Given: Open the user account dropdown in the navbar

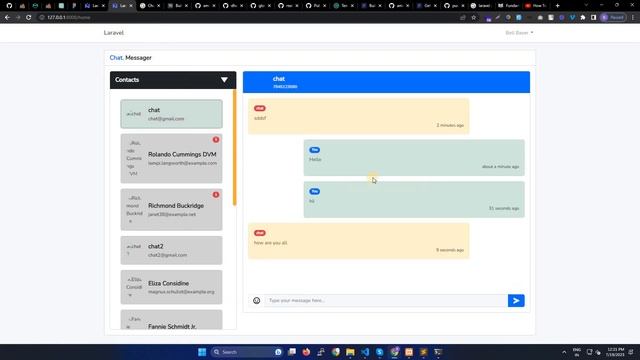Looking at the screenshot, I should click(519, 33).
